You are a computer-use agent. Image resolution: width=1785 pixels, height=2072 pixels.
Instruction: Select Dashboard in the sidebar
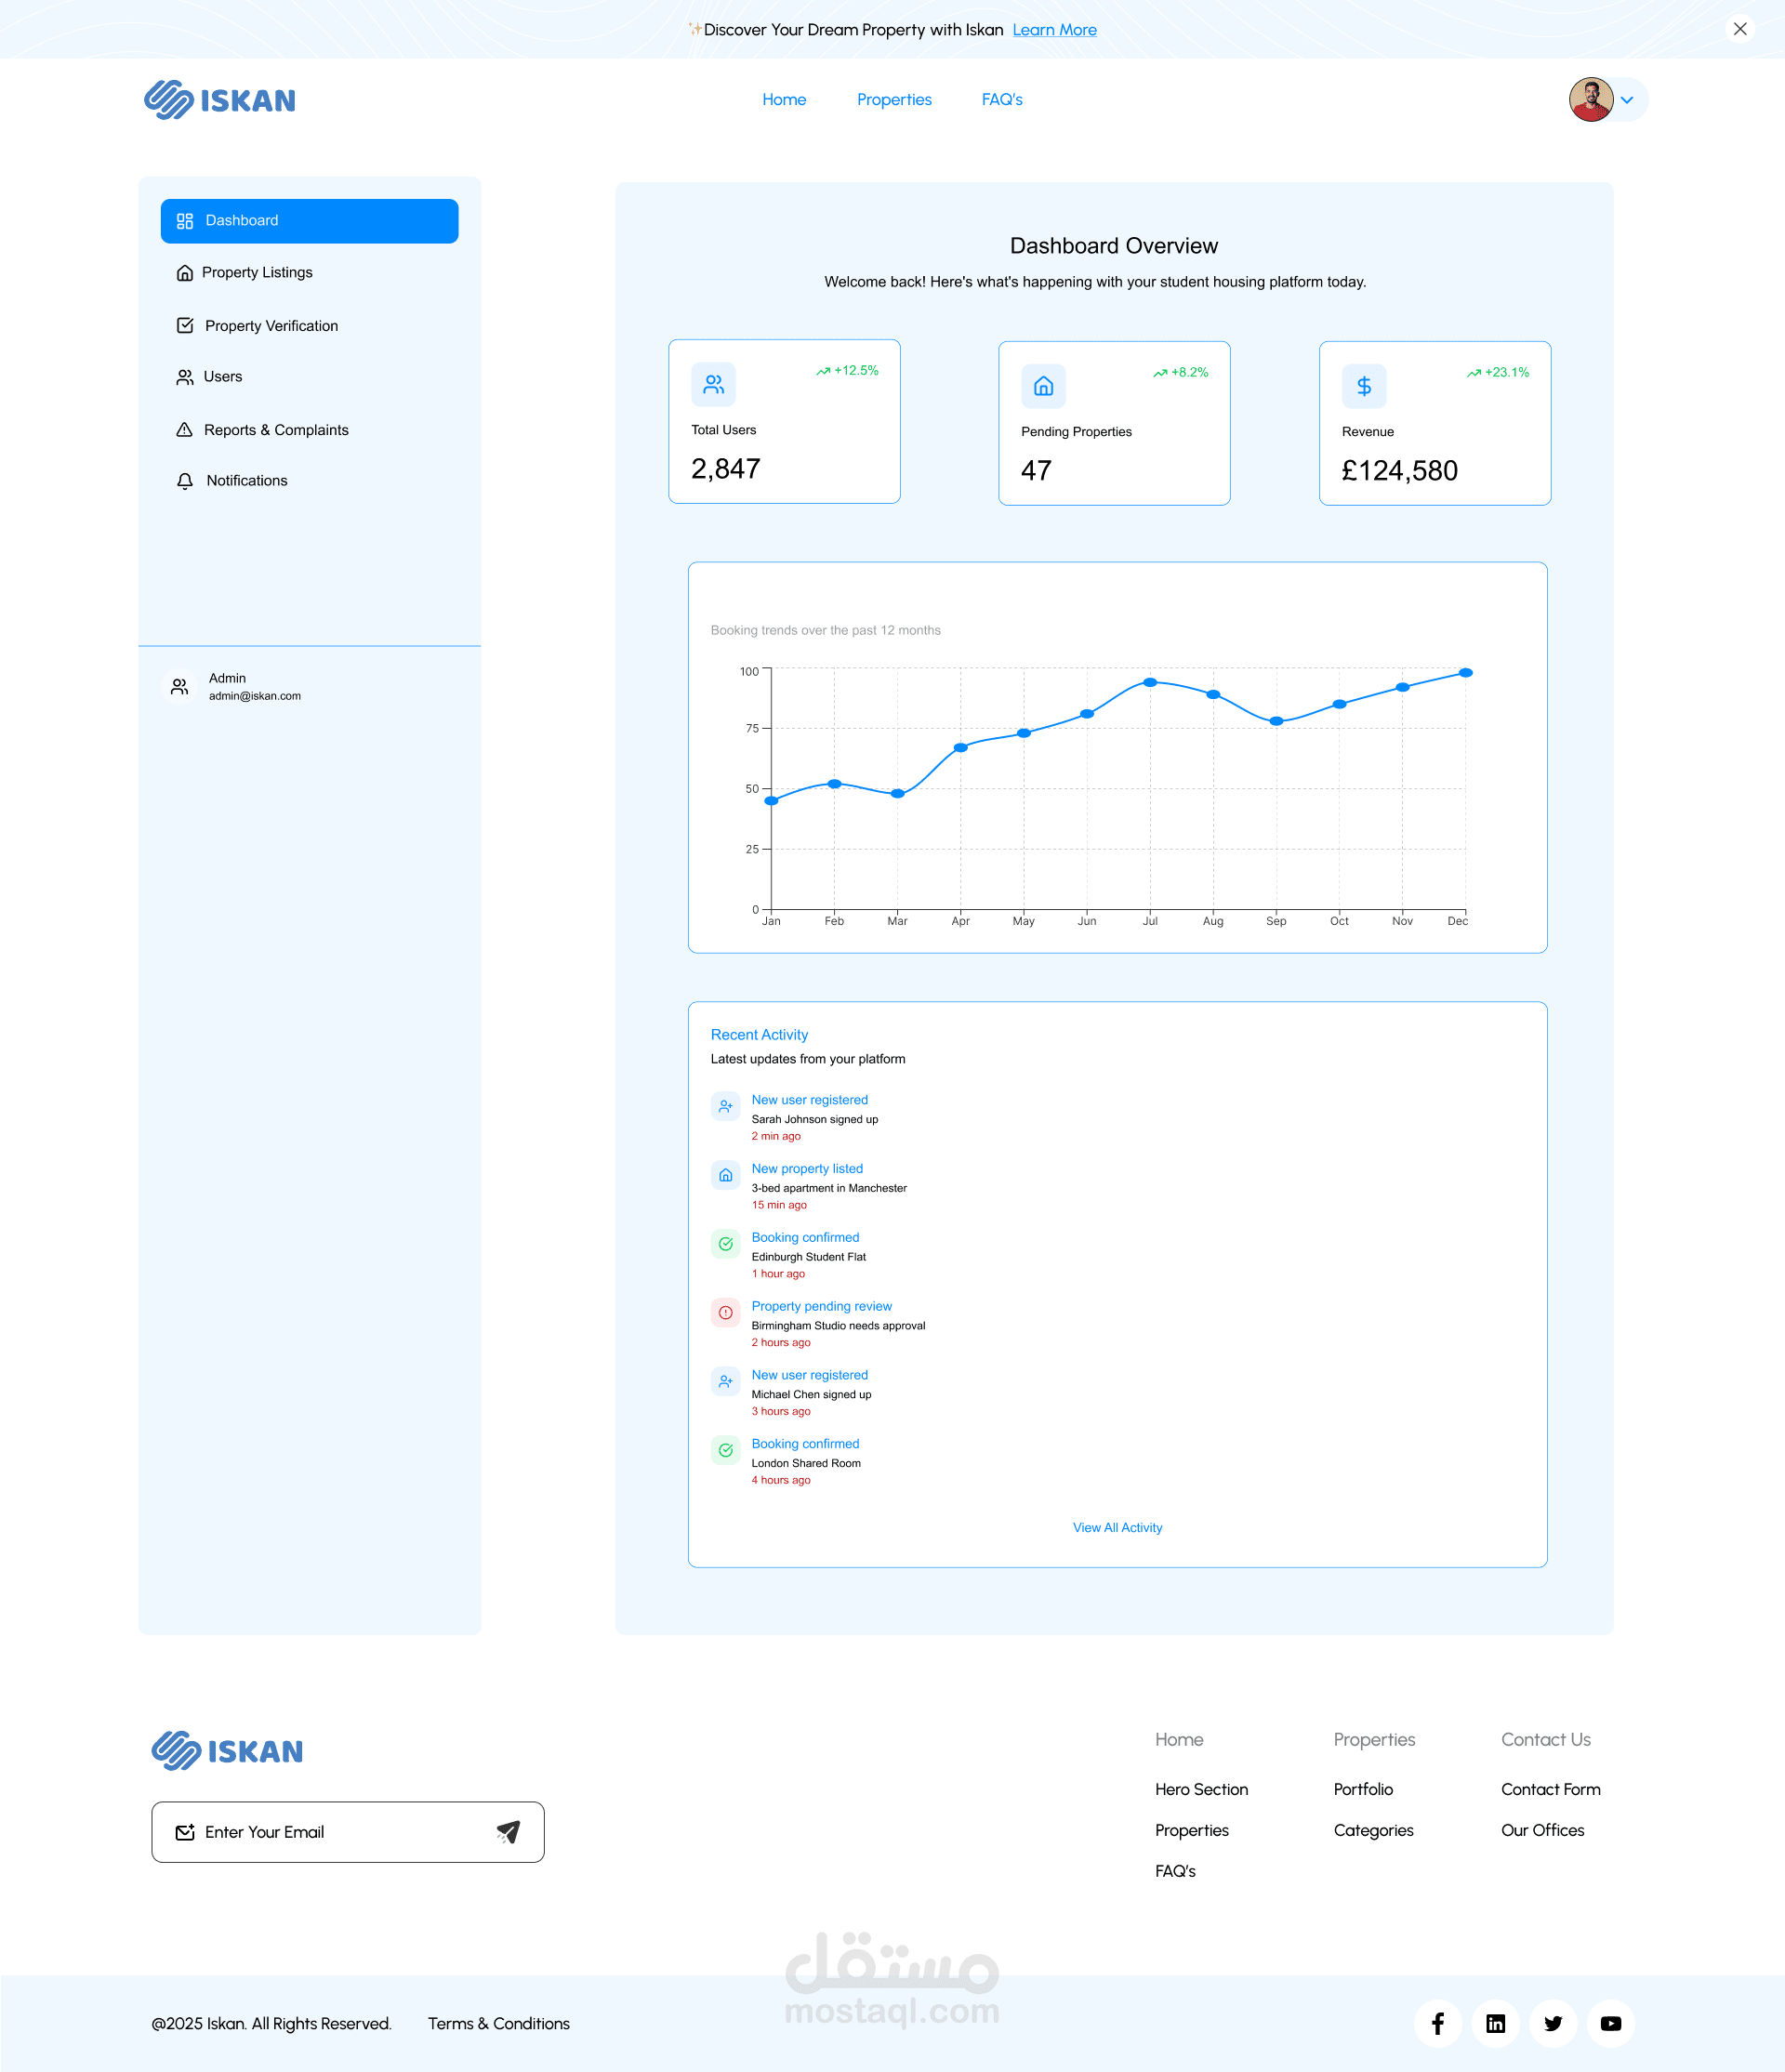(x=310, y=221)
